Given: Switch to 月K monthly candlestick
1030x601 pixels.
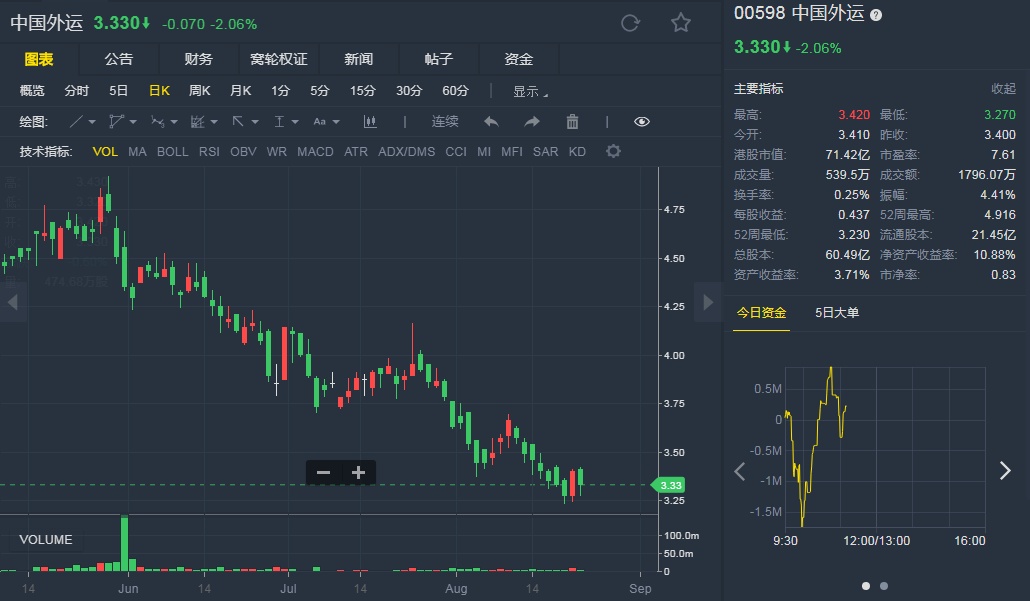Looking at the screenshot, I should (x=240, y=91).
